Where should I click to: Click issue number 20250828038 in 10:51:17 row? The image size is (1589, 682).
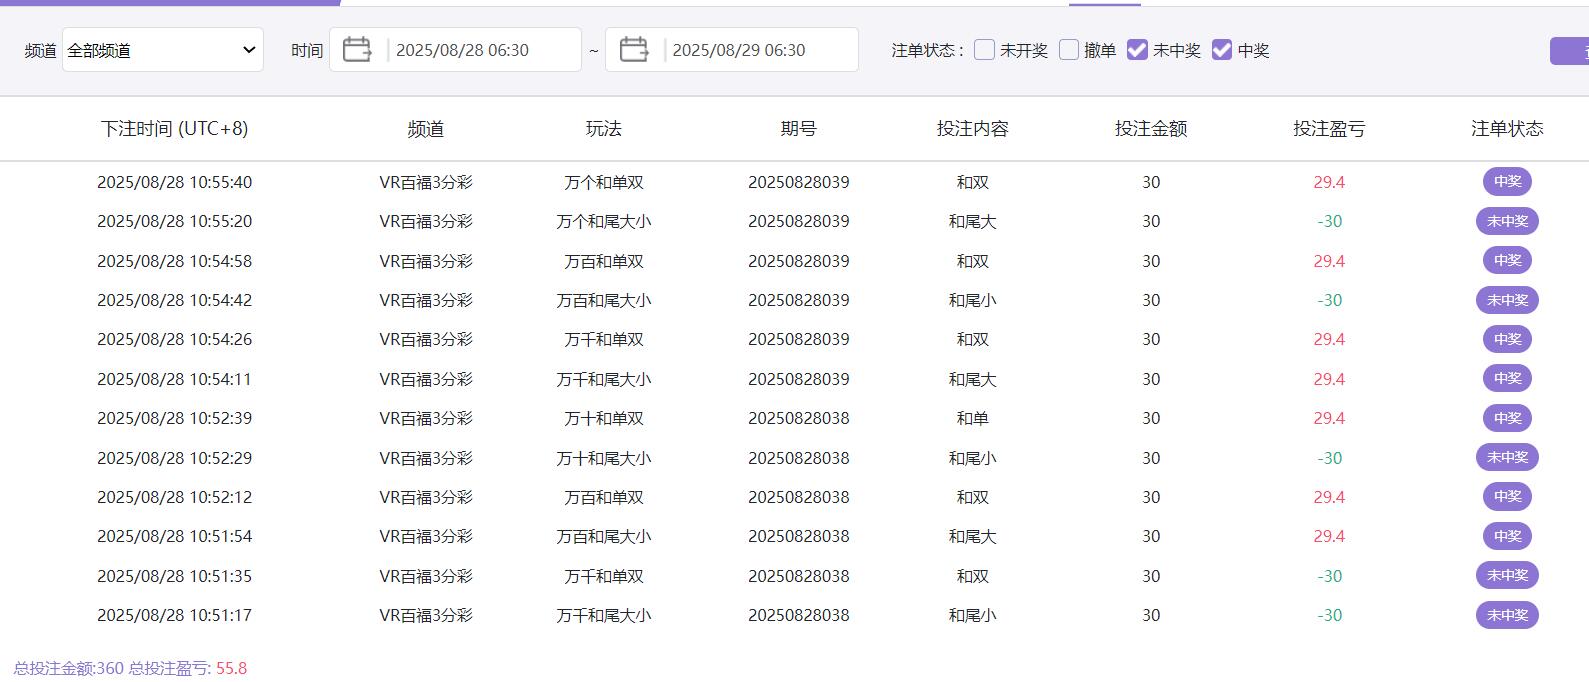tap(799, 615)
